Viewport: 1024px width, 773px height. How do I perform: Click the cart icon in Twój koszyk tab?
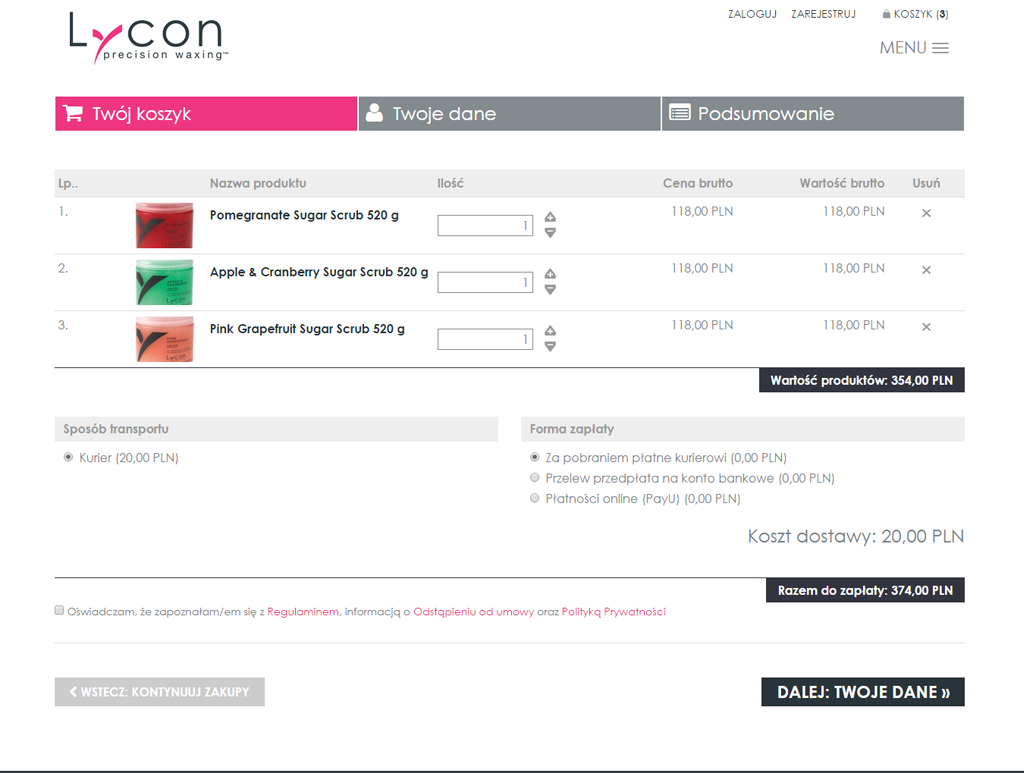click(x=73, y=114)
